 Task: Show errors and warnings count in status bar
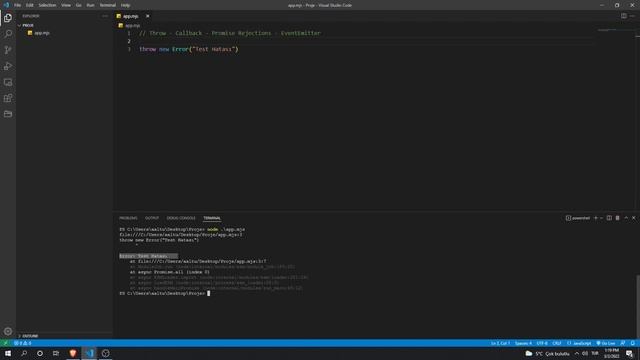(22, 343)
